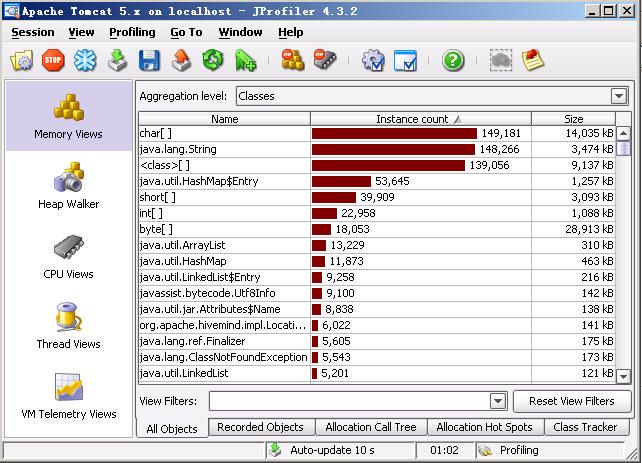Switch to Allocation Call Tree tab
This screenshot has height=463, width=642.
click(x=371, y=427)
